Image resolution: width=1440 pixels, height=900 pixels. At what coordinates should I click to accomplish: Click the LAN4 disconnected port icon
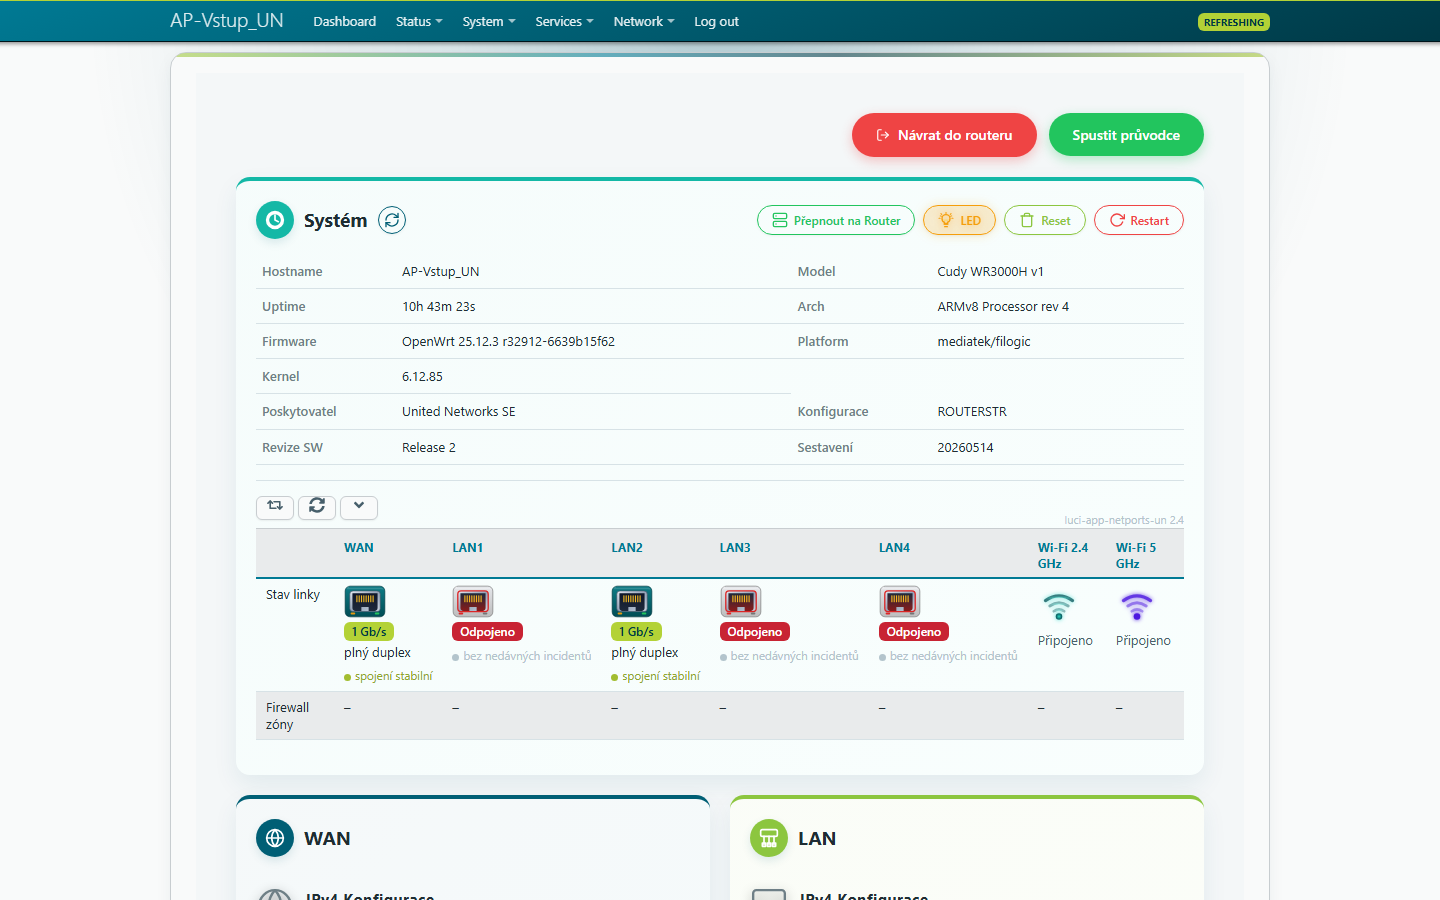click(900, 602)
